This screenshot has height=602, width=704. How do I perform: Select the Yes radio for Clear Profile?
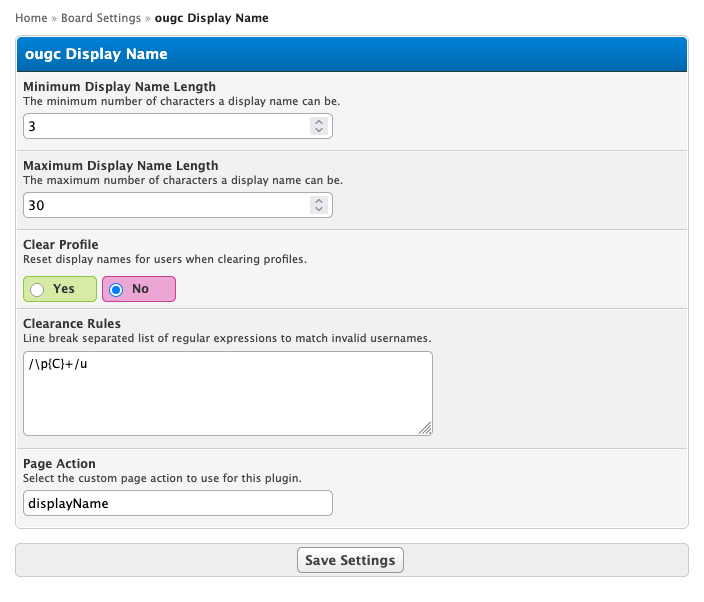pos(38,289)
